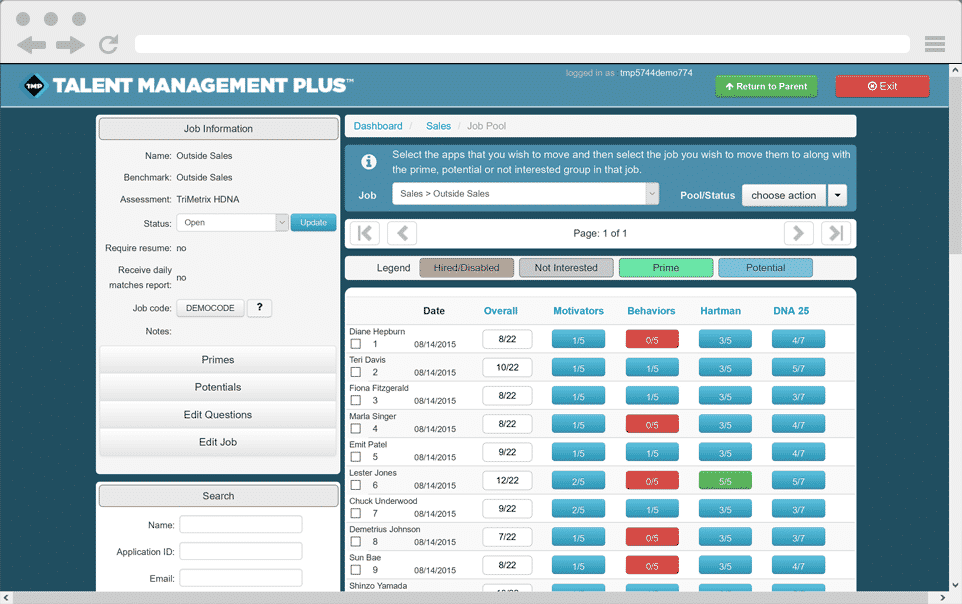Image resolution: width=962 pixels, height=604 pixels.
Task: Expand the Pool/Status choose action dropdown
Action: coord(837,194)
